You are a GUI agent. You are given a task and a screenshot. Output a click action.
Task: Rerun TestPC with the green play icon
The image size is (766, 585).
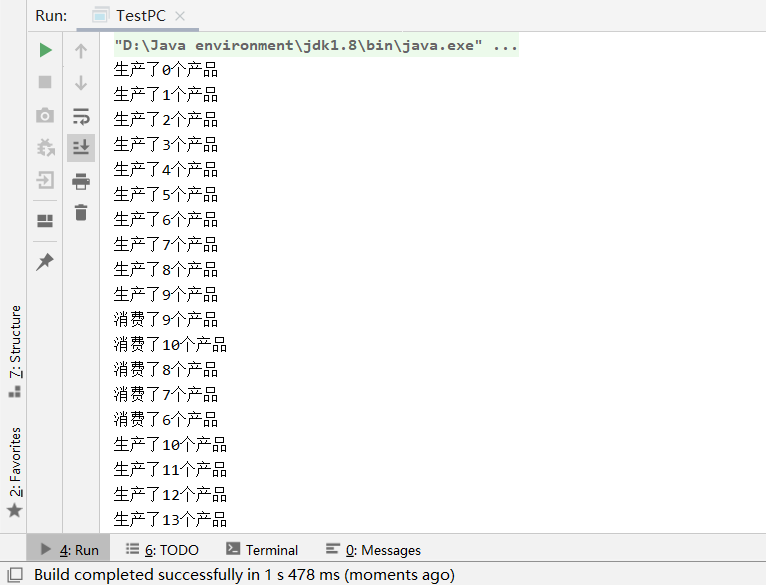[x=45, y=50]
